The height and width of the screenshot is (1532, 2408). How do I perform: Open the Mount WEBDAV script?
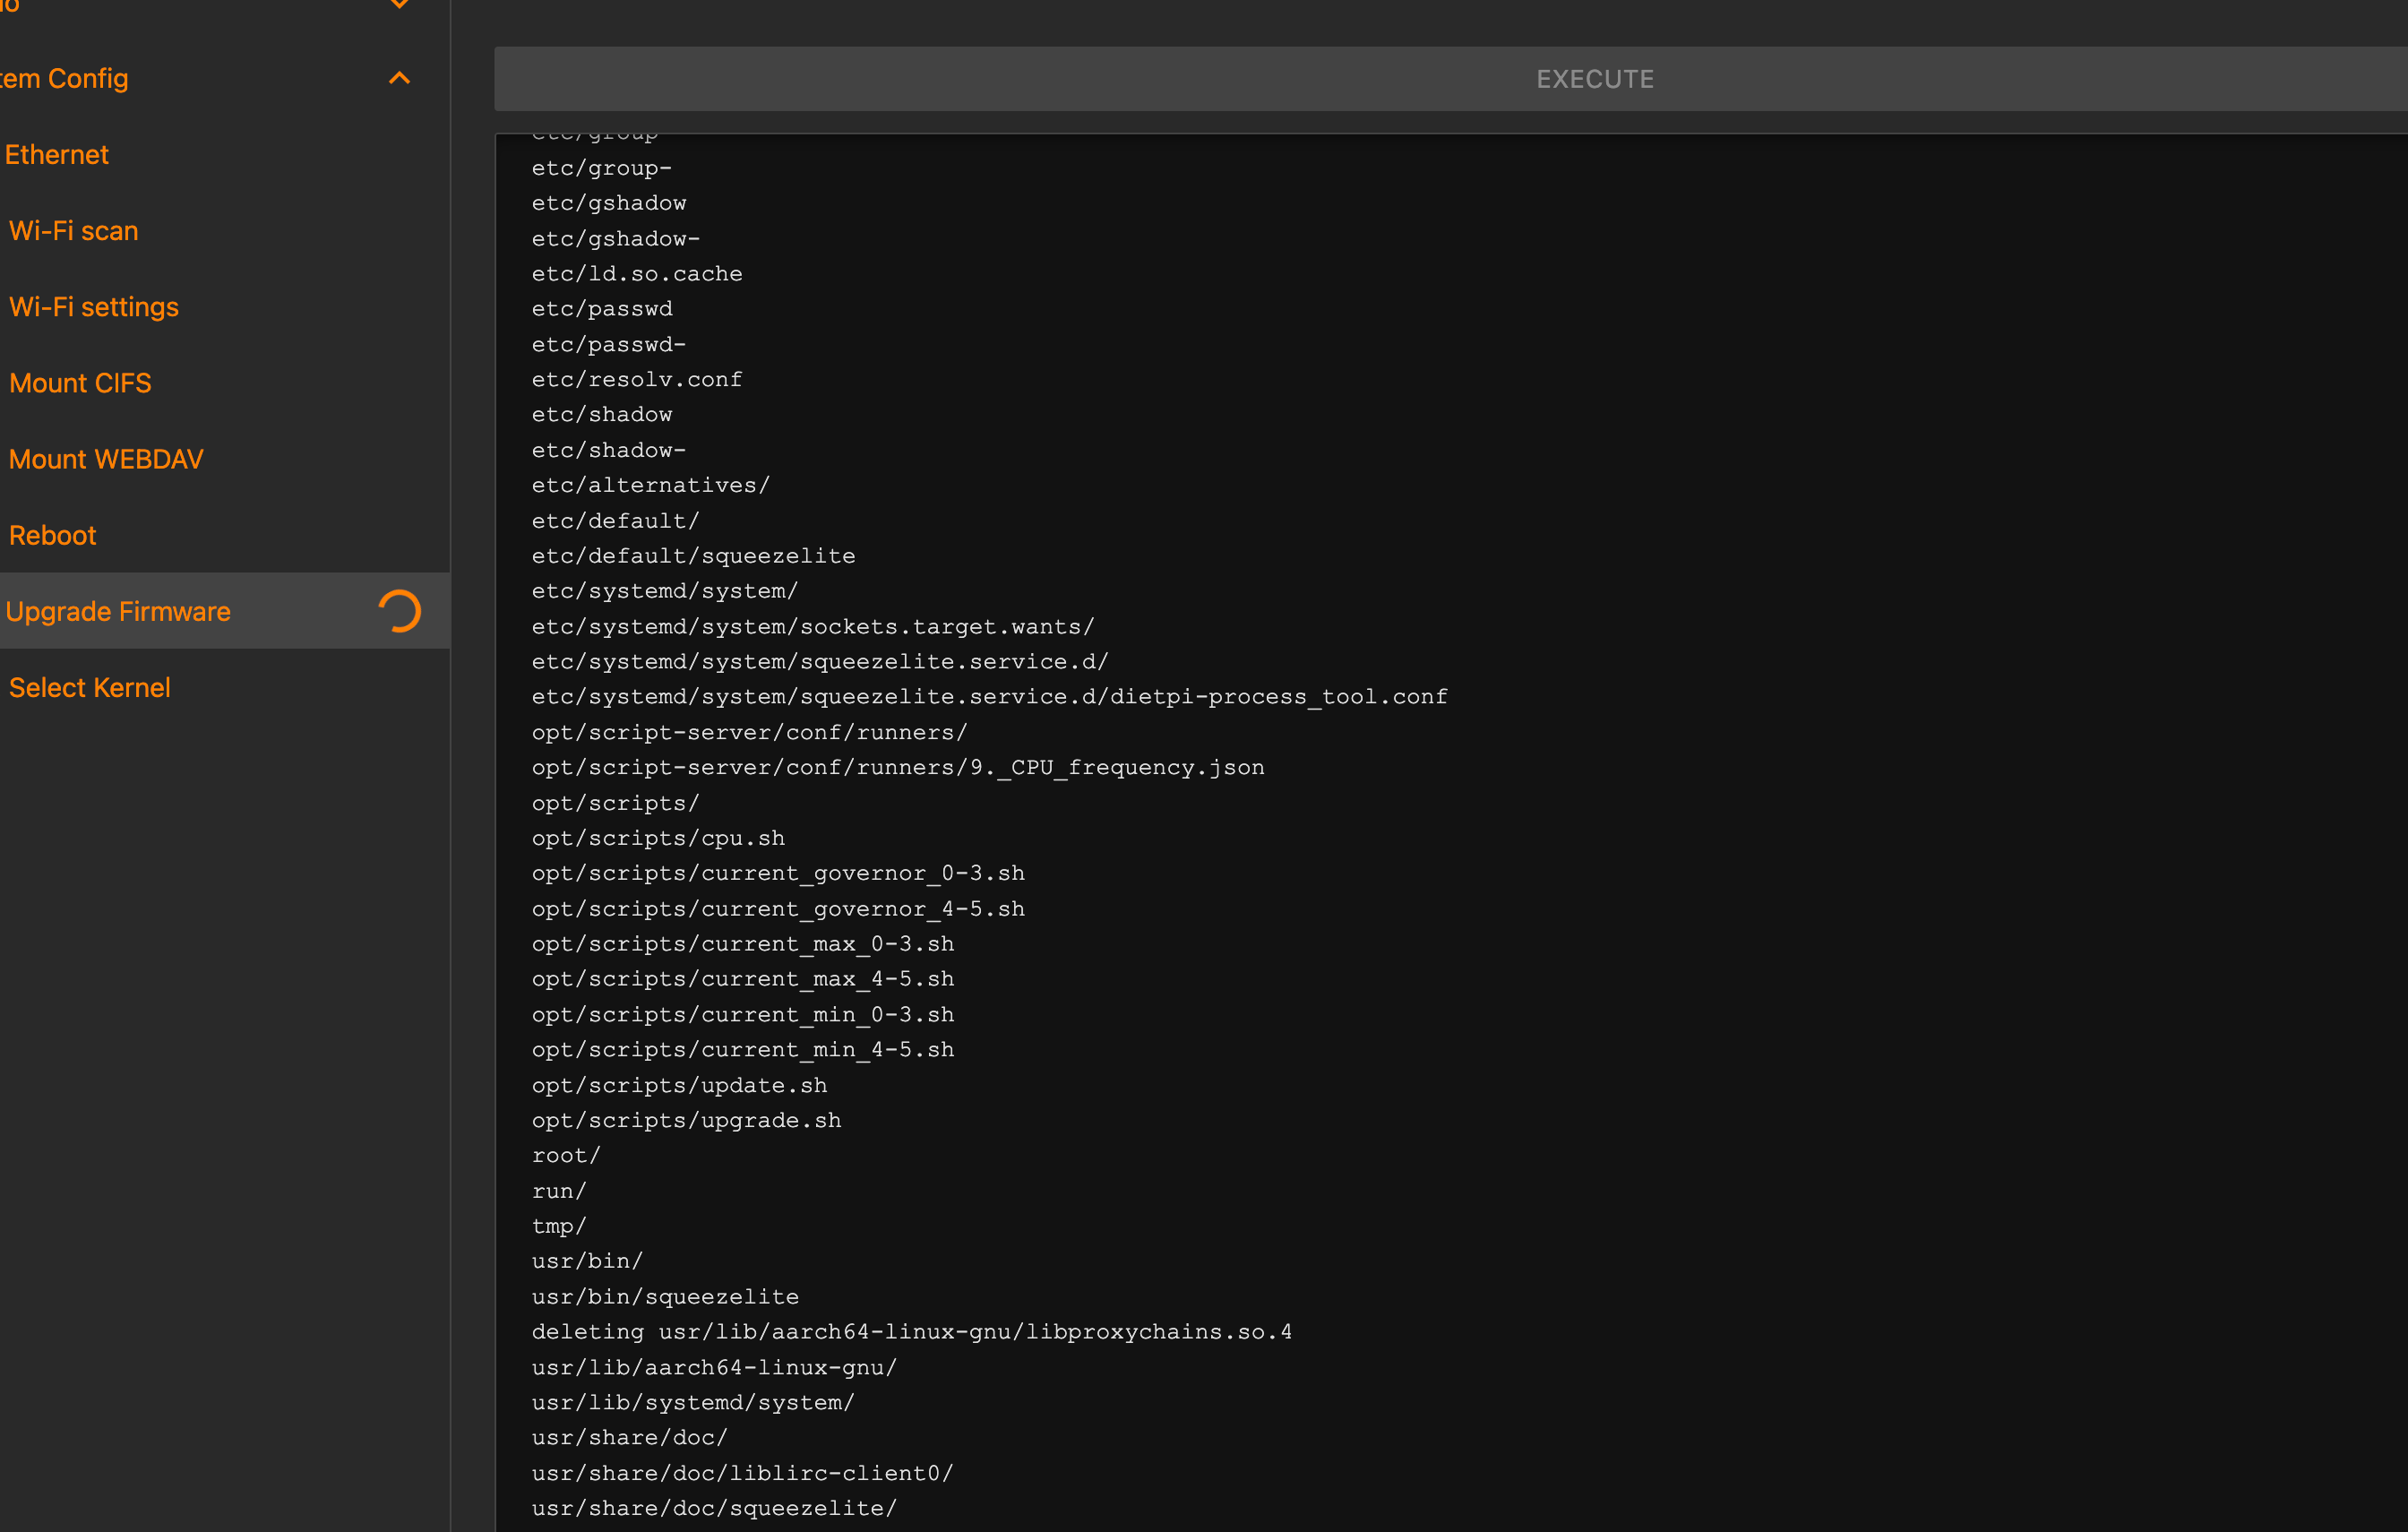[106, 459]
